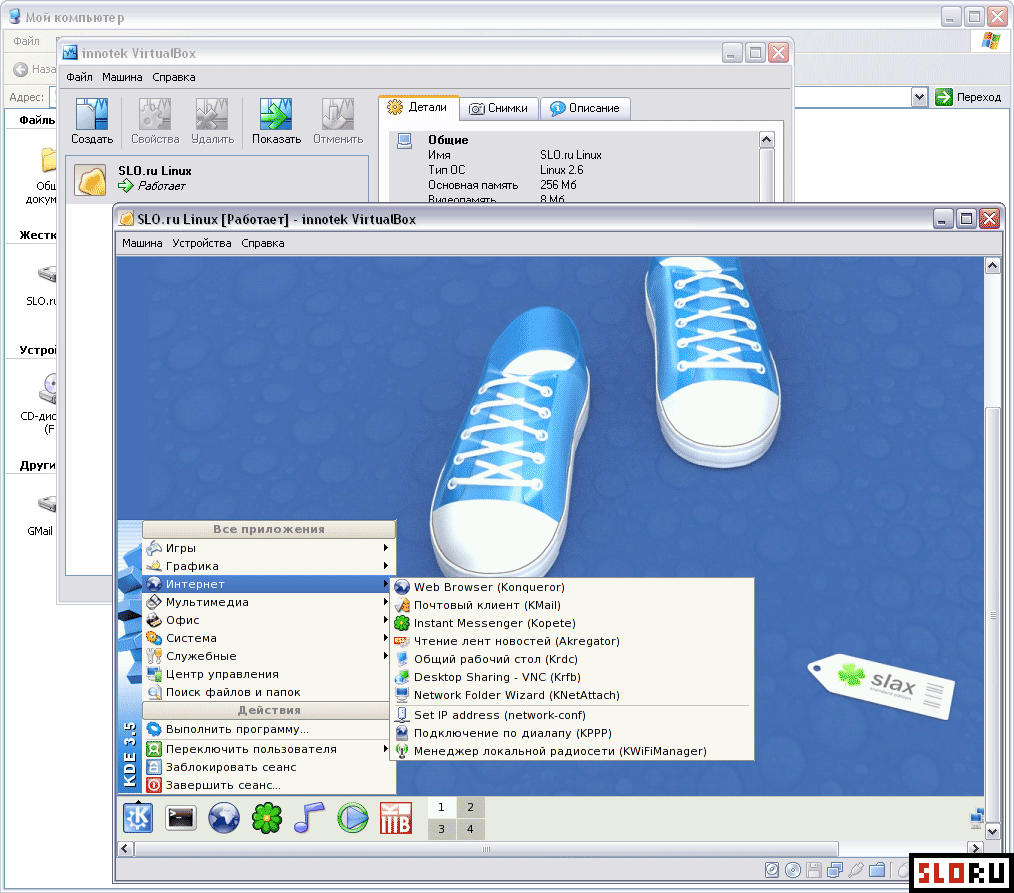
Task: Open Чтение лент новостей (Akregator)
Action: (x=572, y=641)
